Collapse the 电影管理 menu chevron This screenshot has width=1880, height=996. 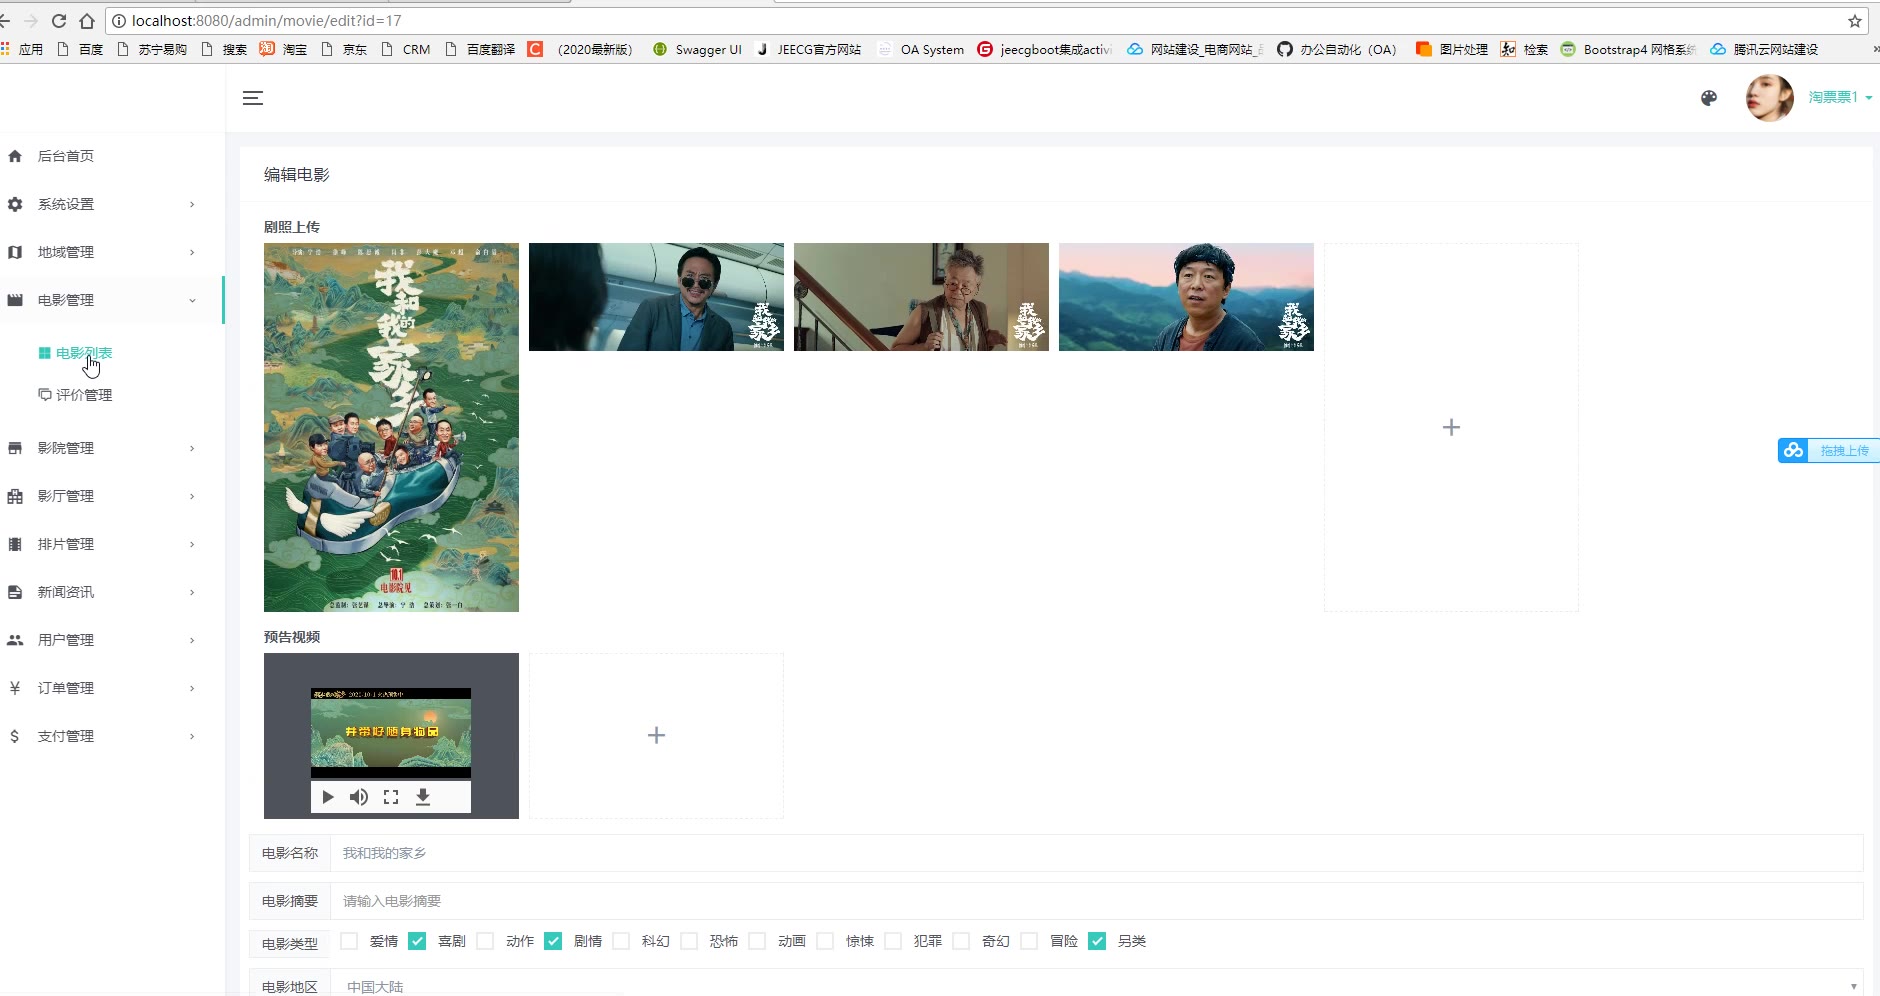coord(192,300)
